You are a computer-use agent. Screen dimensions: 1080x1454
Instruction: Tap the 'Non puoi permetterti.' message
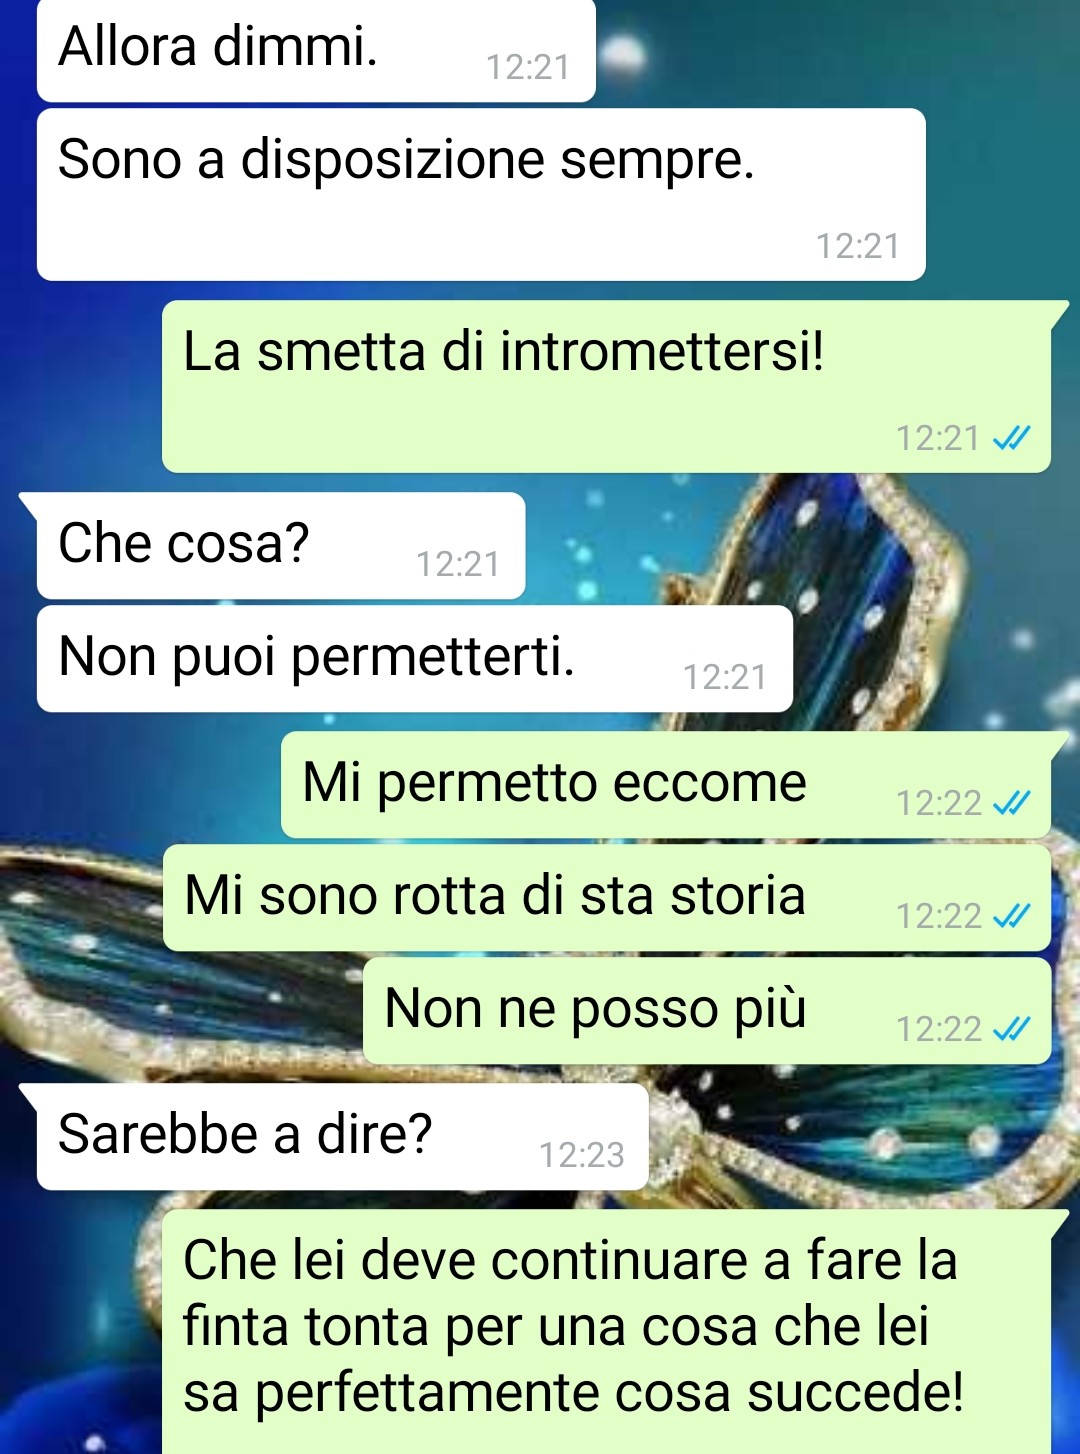415,659
